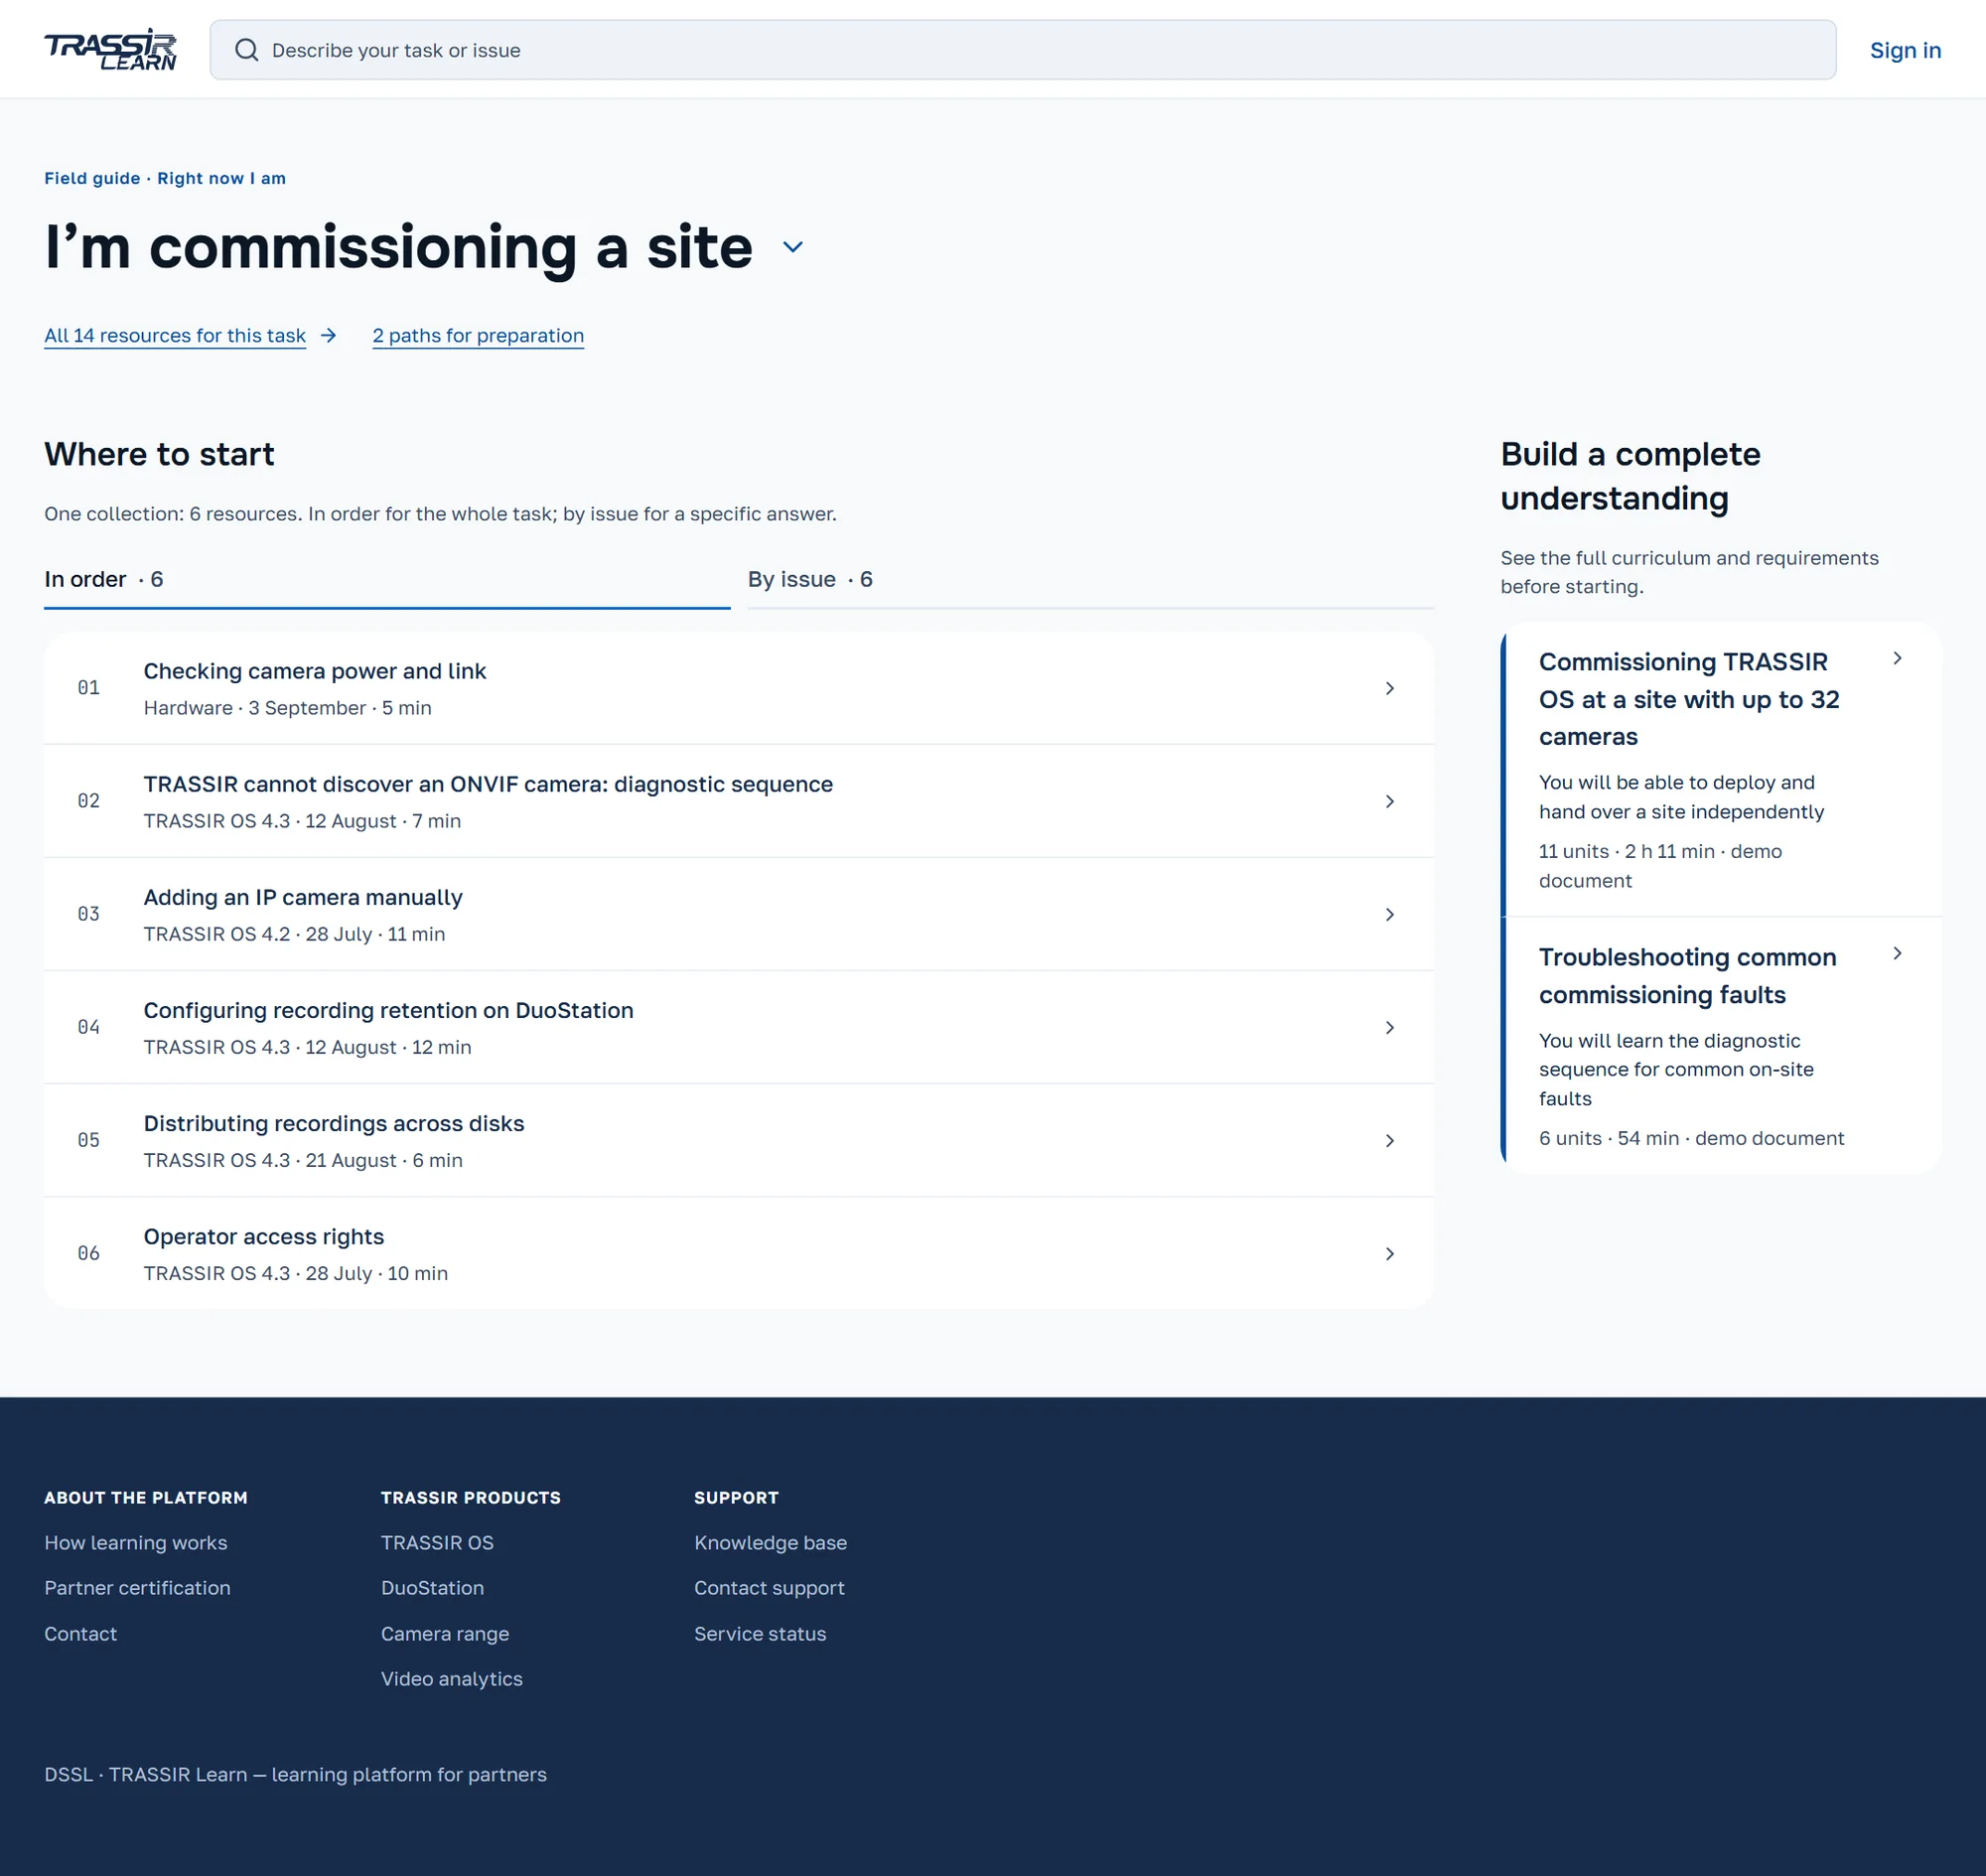Open chevron on Distributing recordings row
This screenshot has height=1876, width=1986.
[1389, 1140]
